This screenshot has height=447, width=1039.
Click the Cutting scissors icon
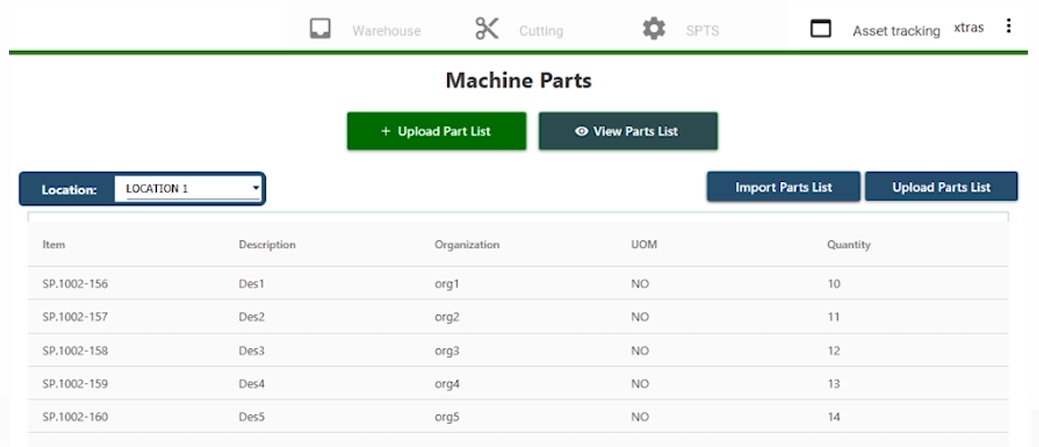pos(487,29)
